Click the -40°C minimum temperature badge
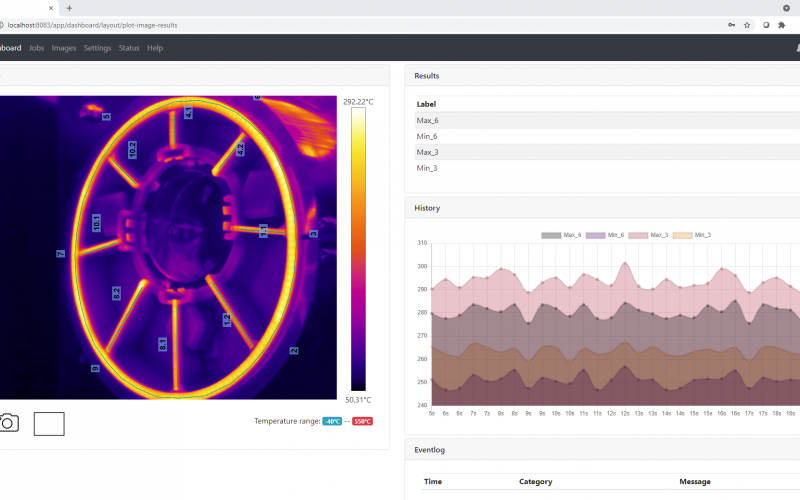This screenshot has height=500, width=800. (332, 421)
